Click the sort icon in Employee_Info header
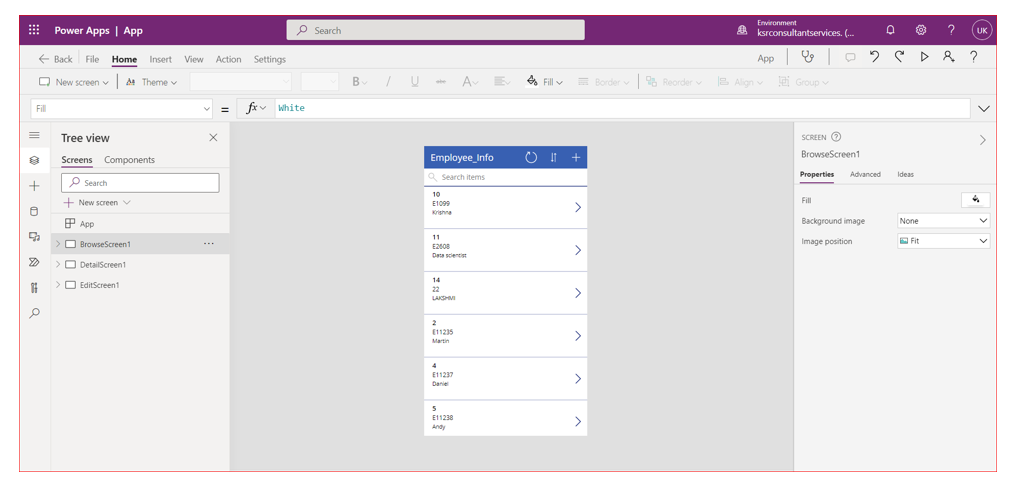 554,158
